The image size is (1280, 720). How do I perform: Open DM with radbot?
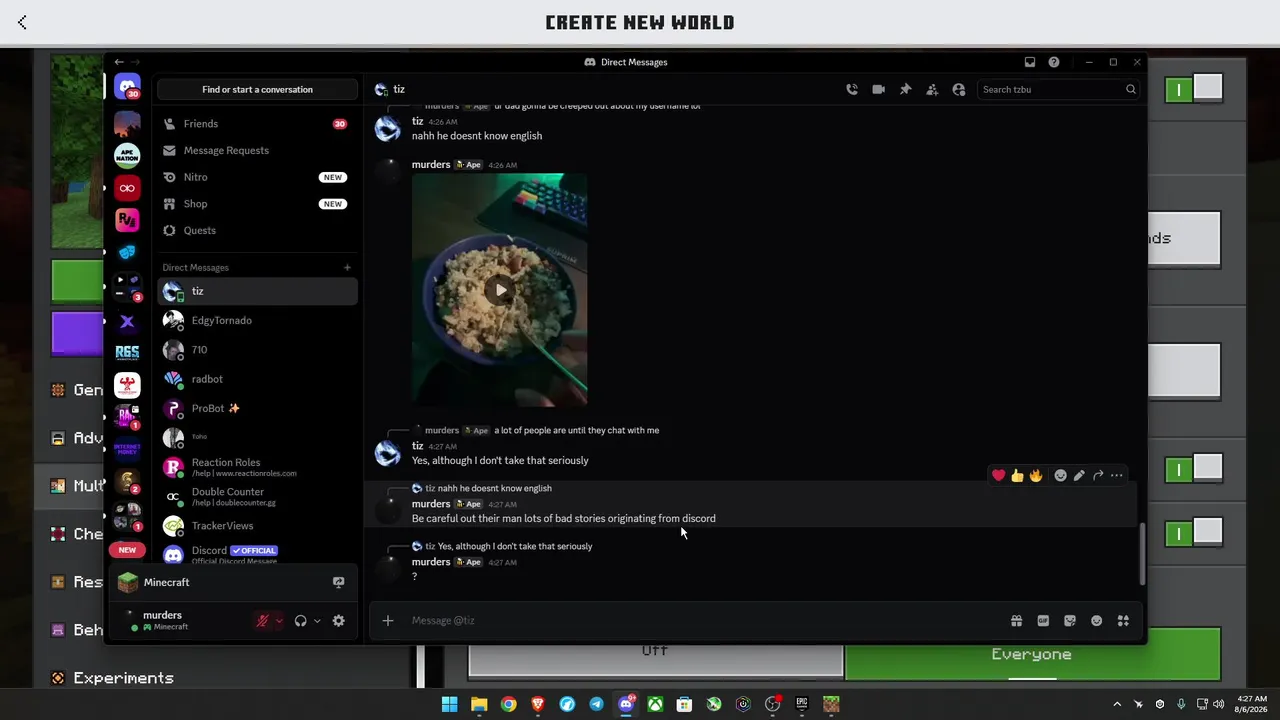[x=257, y=379]
